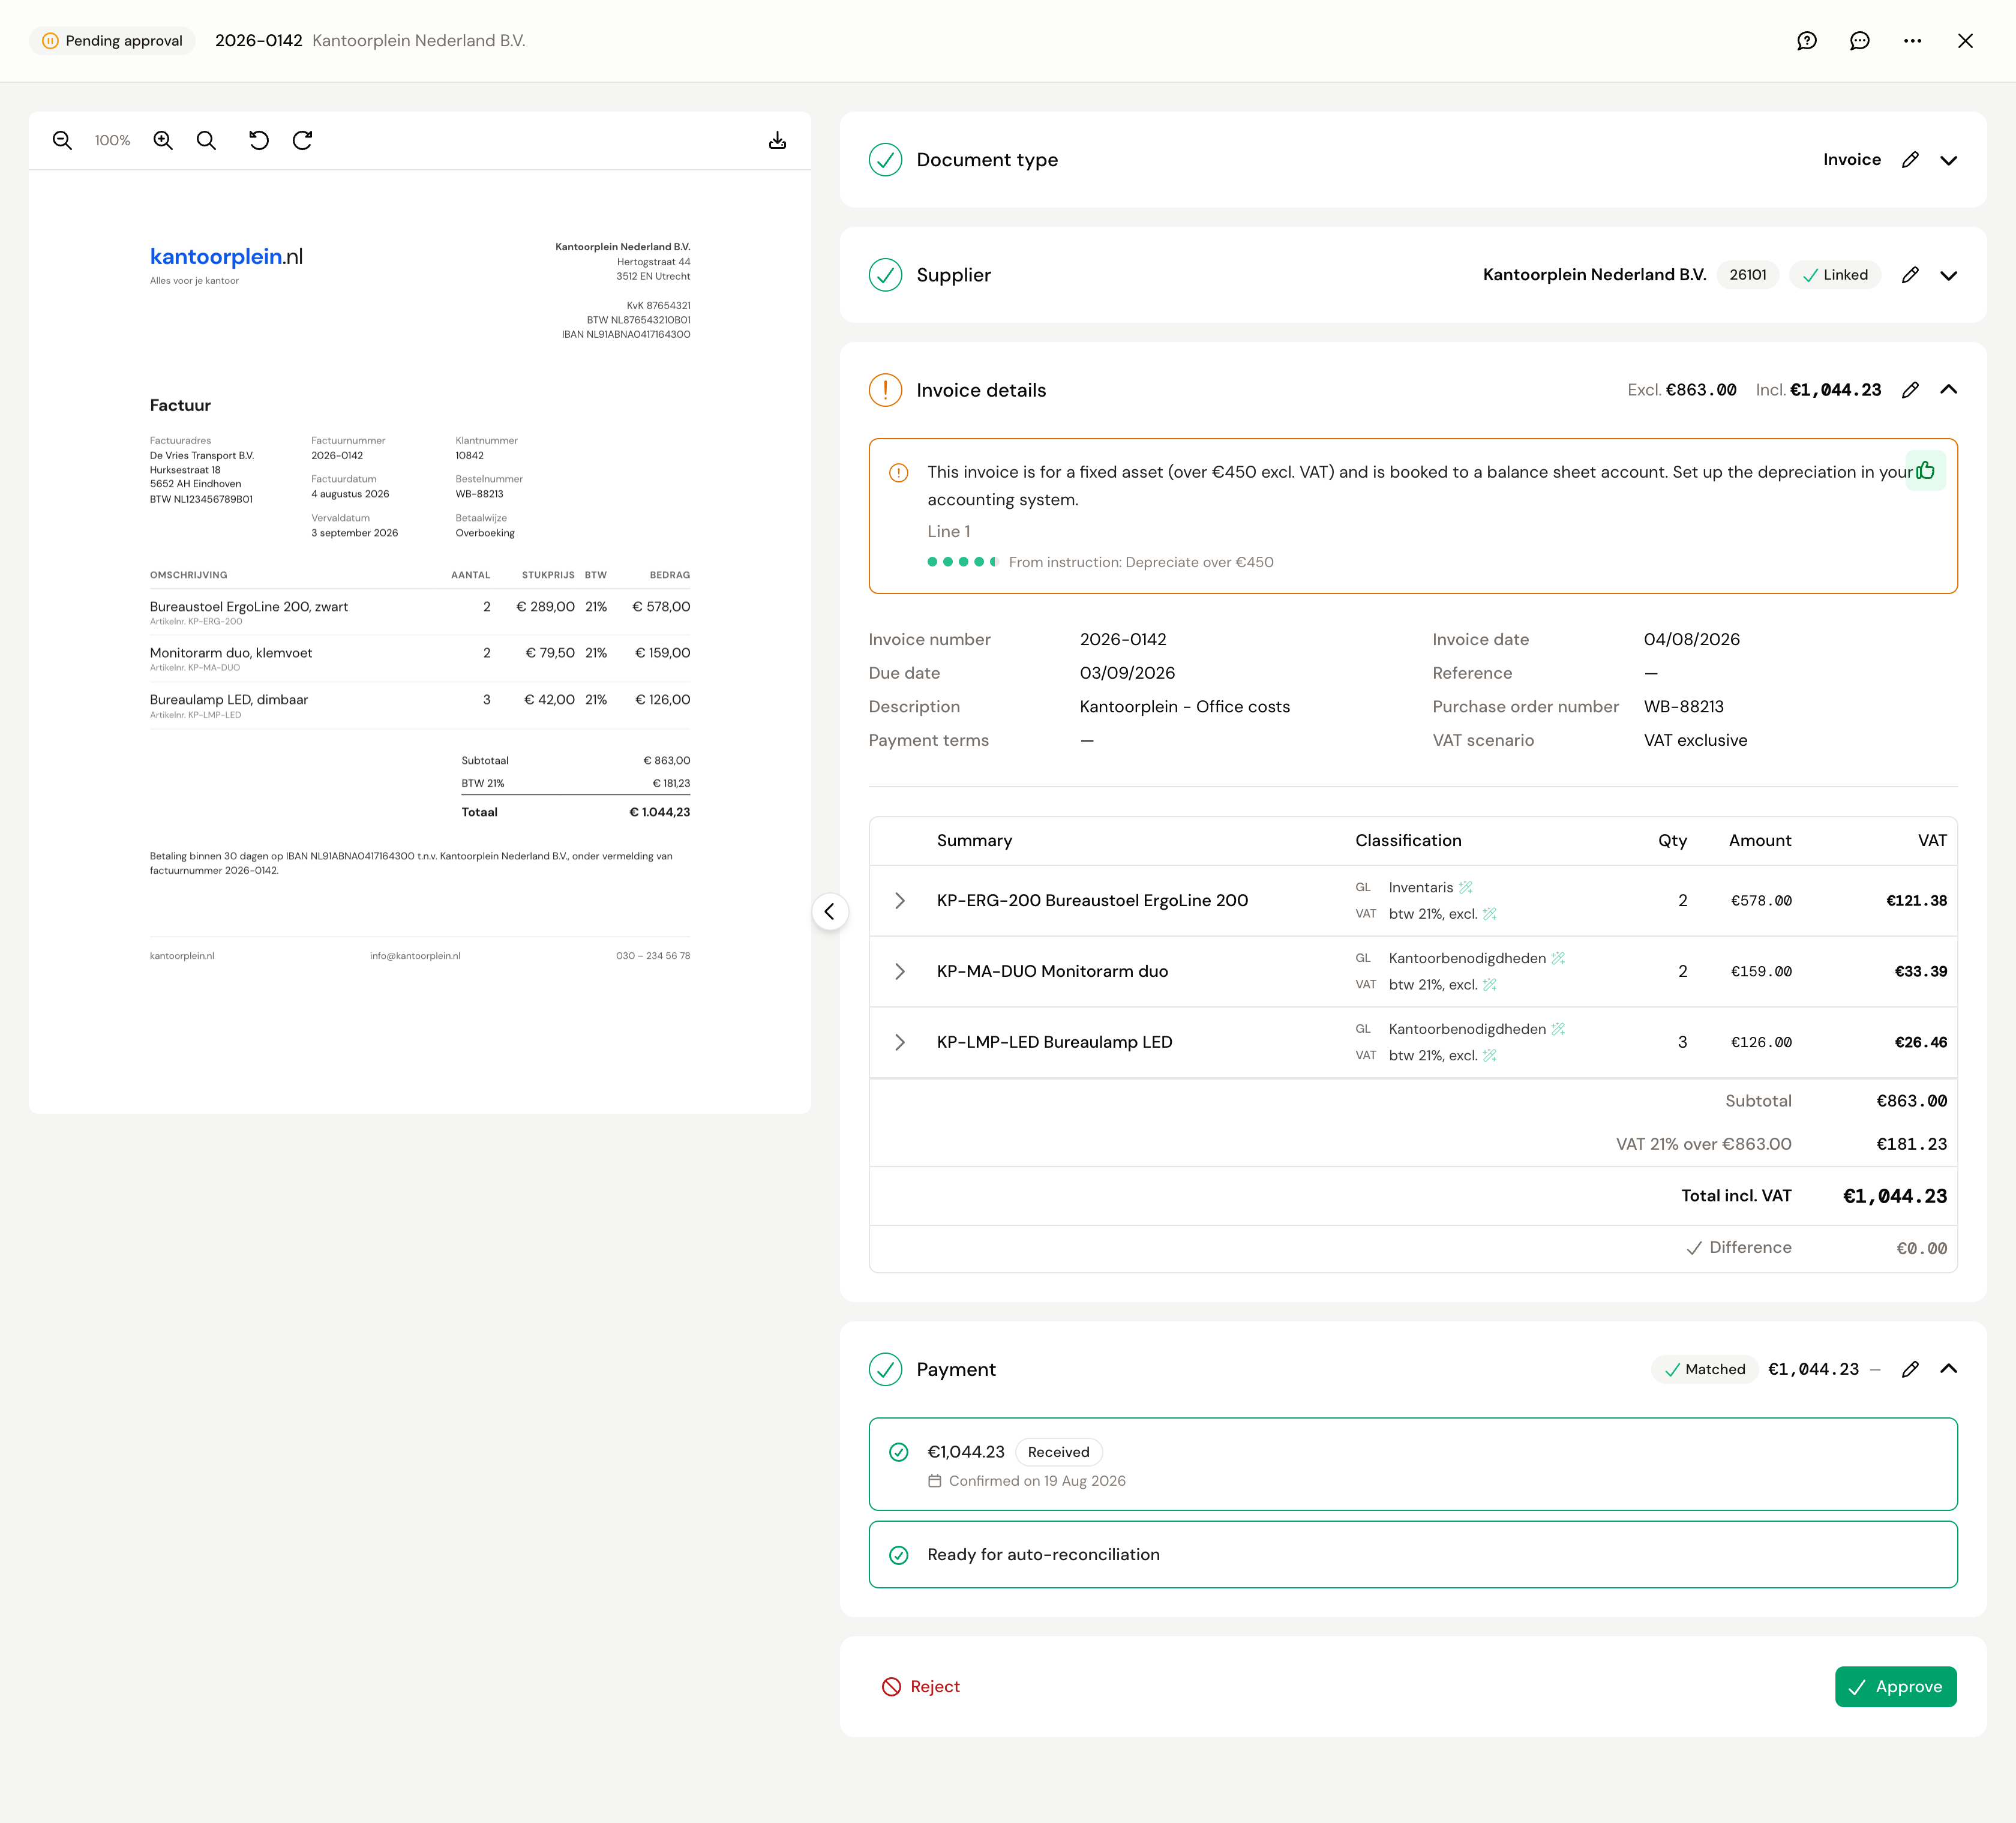Image resolution: width=2016 pixels, height=1823 pixels.
Task: Approve the invoice
Action: (x=1895, y=1687)
